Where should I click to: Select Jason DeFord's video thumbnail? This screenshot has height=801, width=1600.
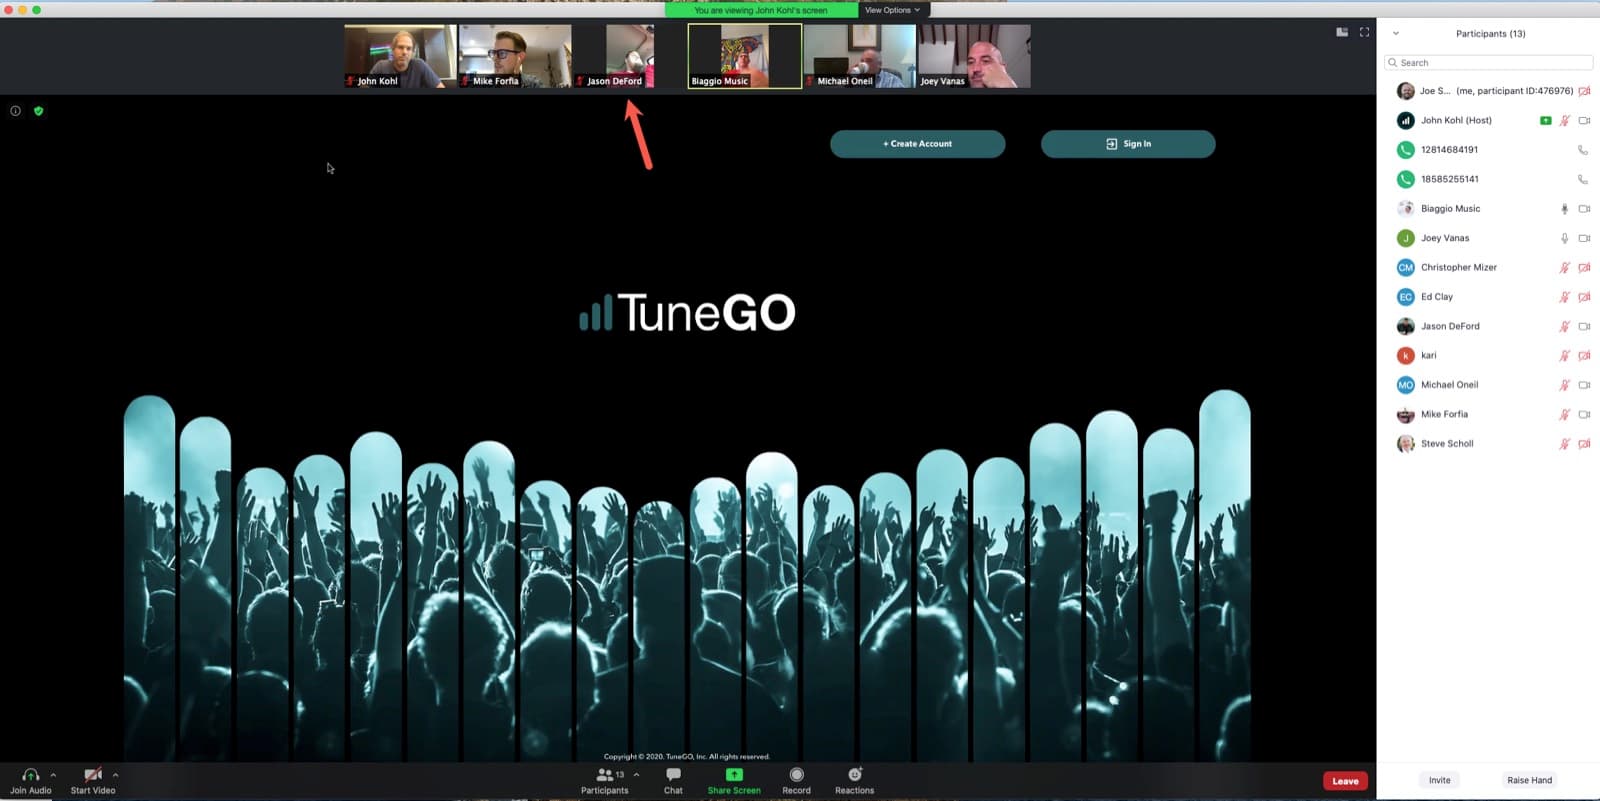[630, 56]
